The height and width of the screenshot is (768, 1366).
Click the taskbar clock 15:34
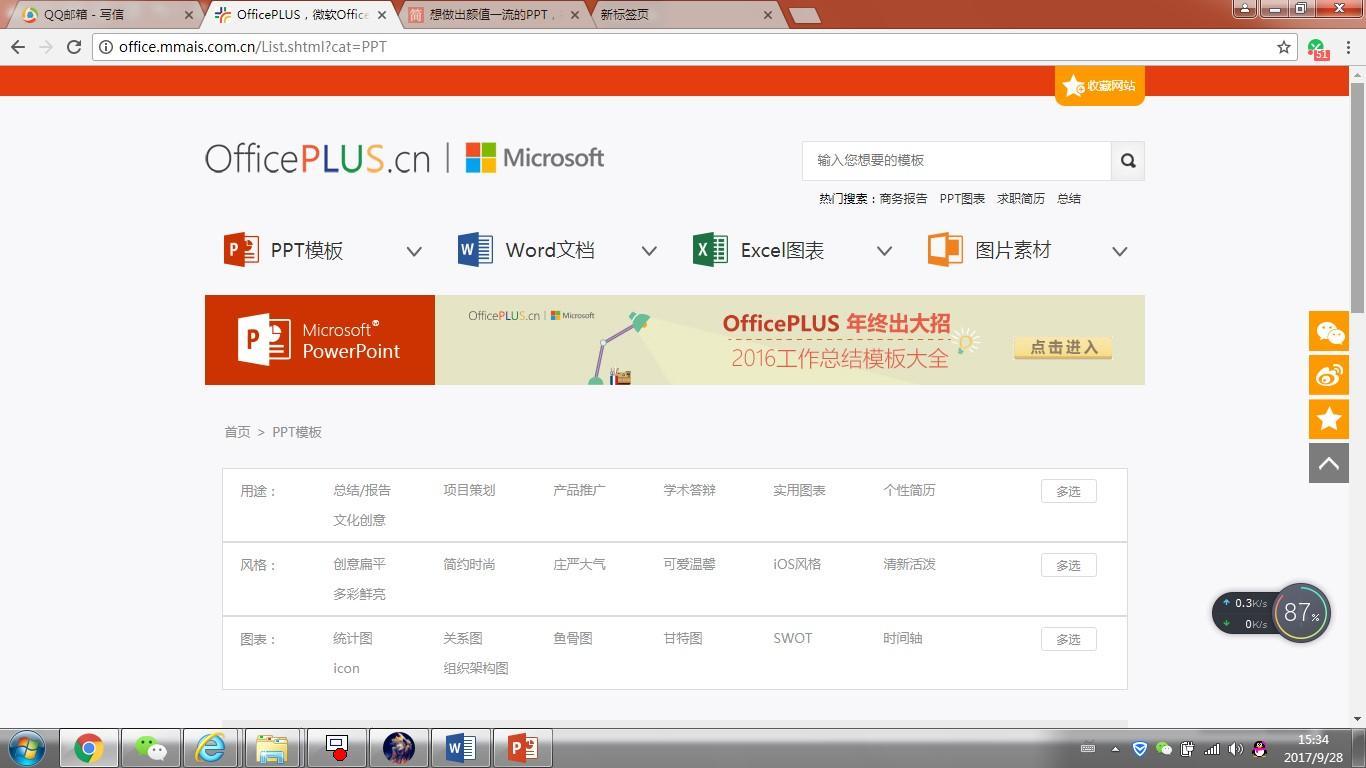[x=1313, y=740]
